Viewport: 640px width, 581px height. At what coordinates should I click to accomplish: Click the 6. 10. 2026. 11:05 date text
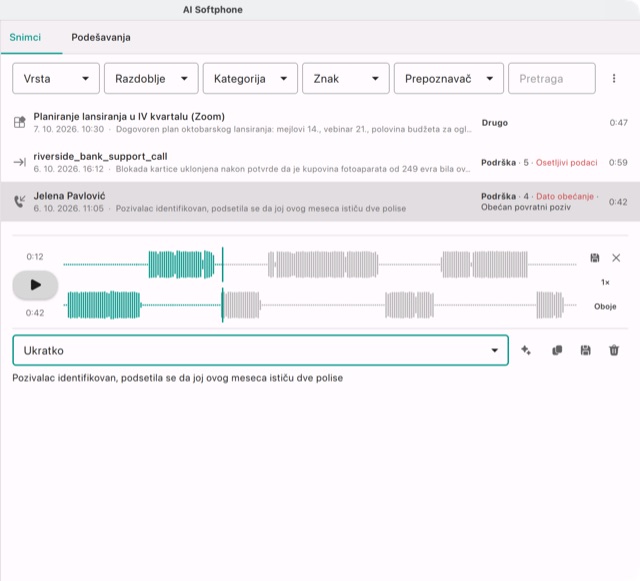[x=69, y=209]
